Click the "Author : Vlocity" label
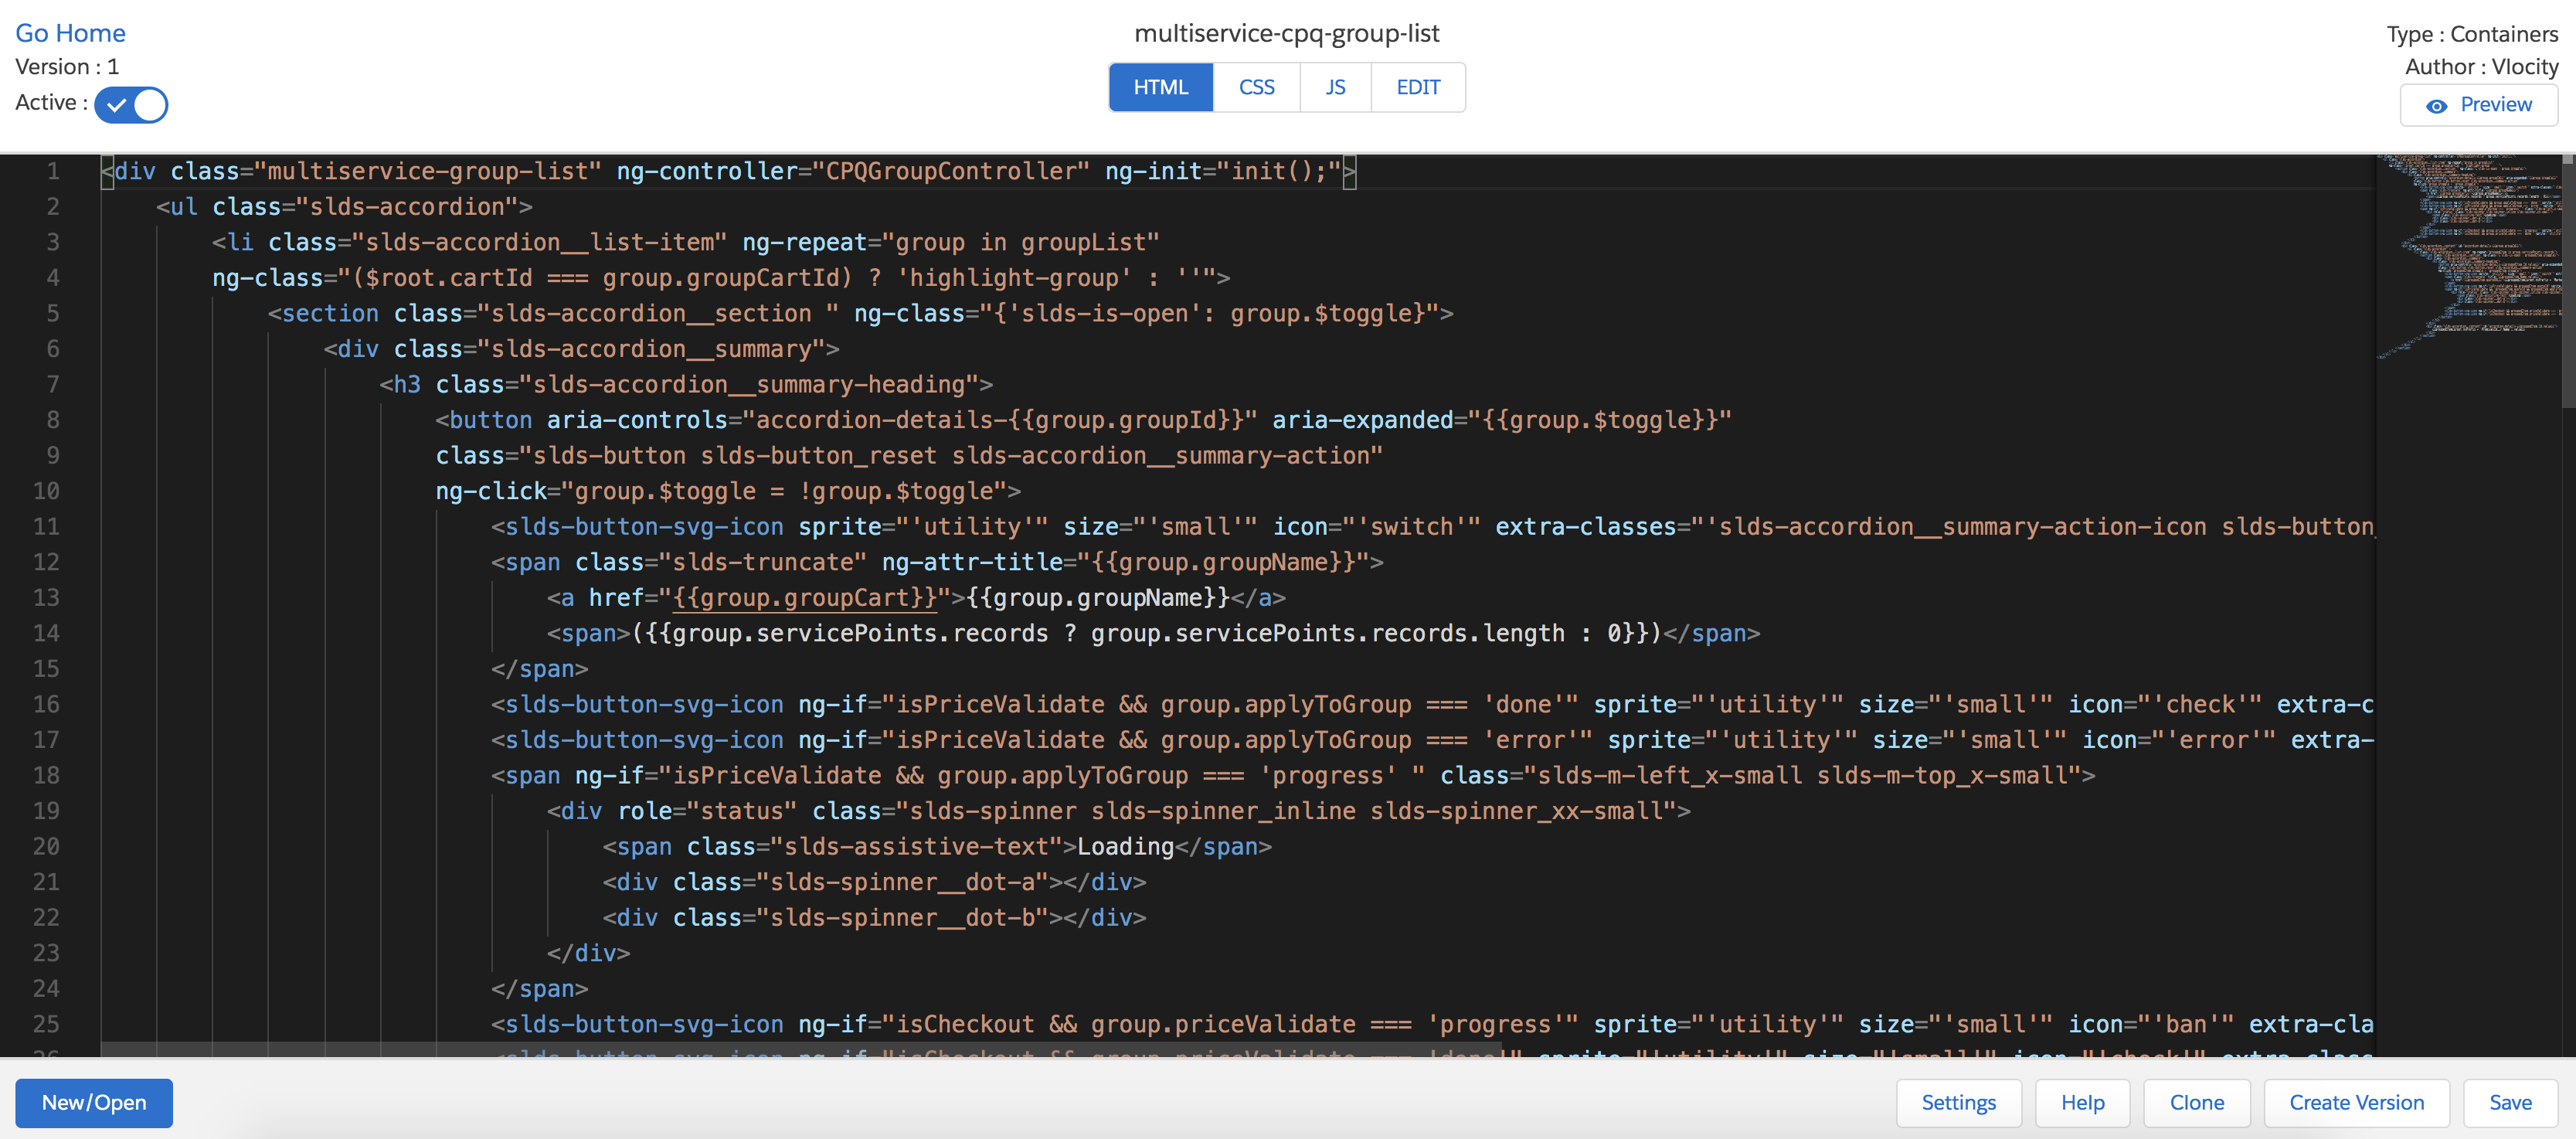 (2481, 67)
